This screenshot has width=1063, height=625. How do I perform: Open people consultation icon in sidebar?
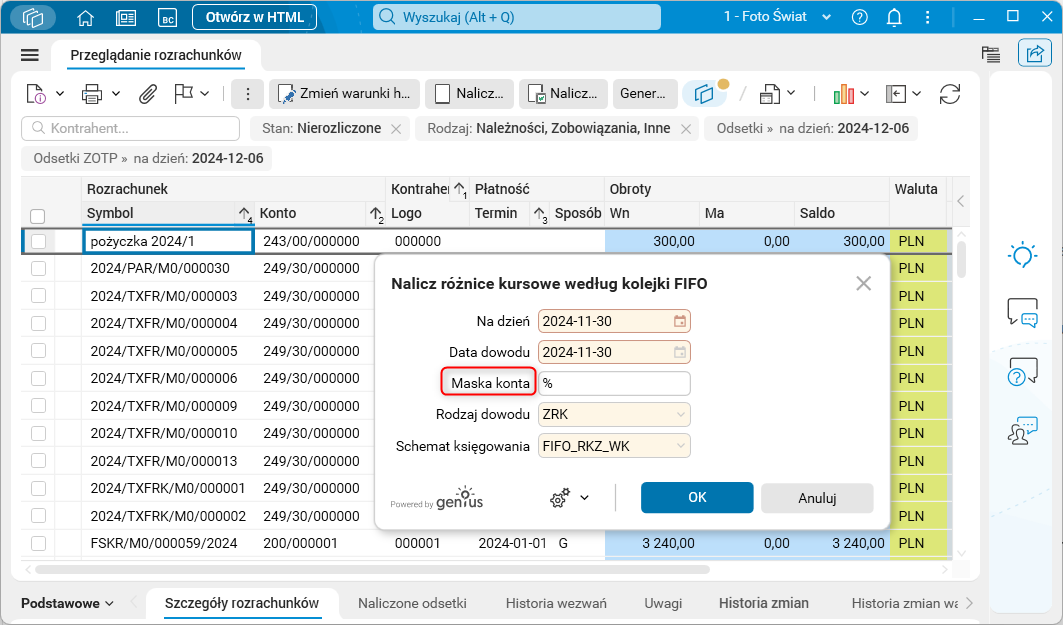1022,430
